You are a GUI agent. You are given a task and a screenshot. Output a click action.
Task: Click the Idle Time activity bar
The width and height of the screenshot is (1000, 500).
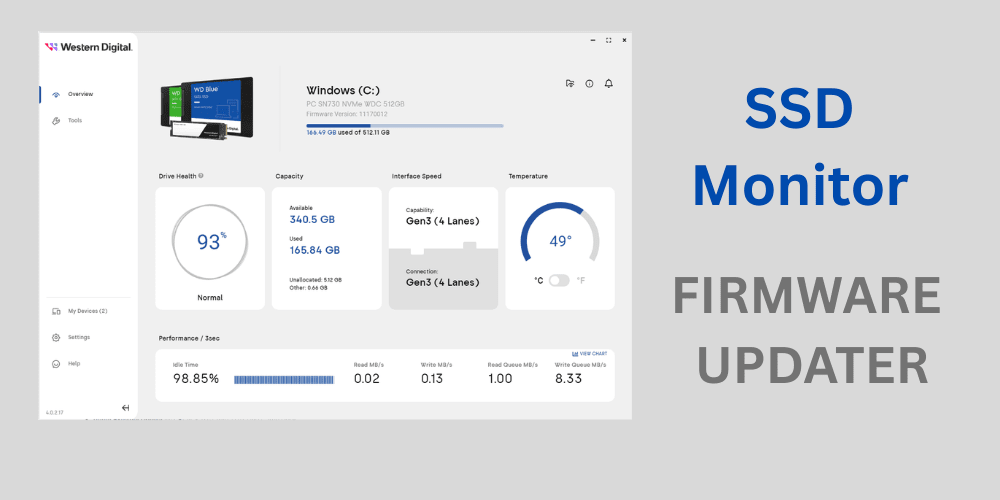click(284, 379)
